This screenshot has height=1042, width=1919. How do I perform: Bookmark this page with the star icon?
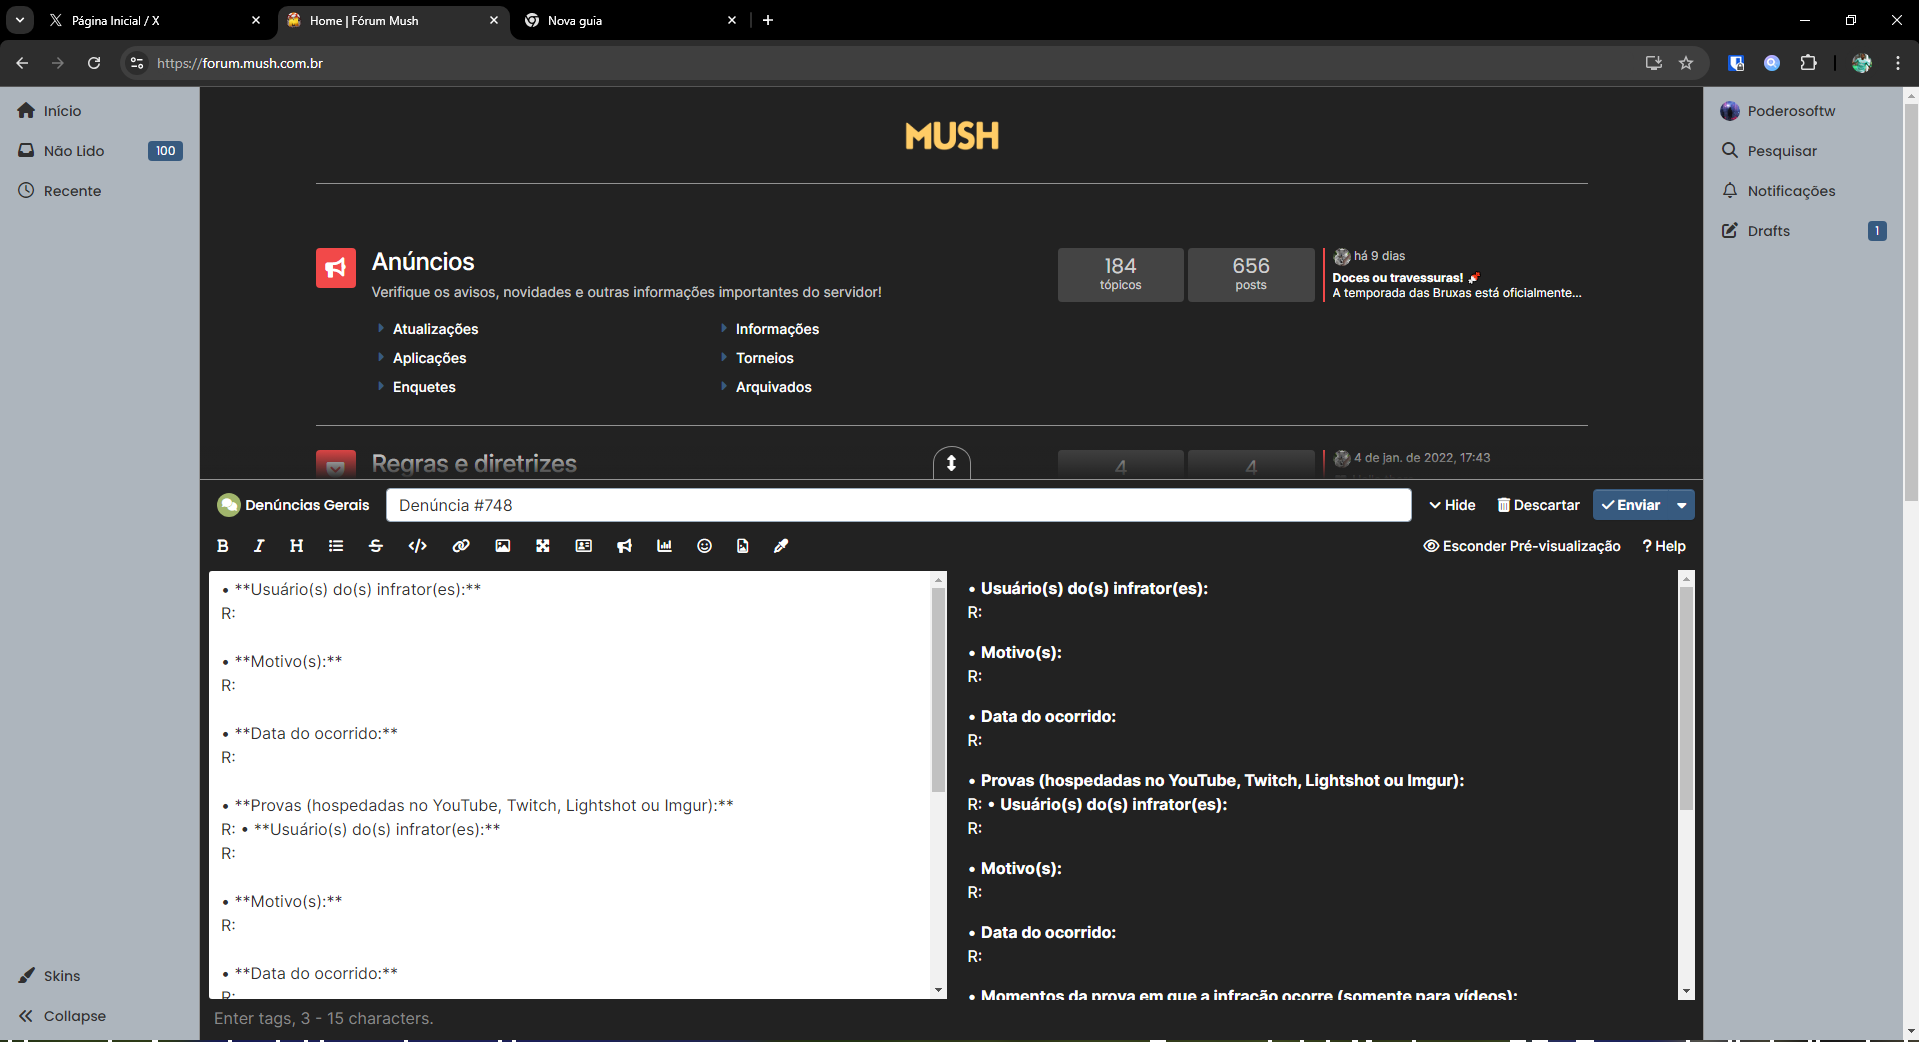(1686, 63)
